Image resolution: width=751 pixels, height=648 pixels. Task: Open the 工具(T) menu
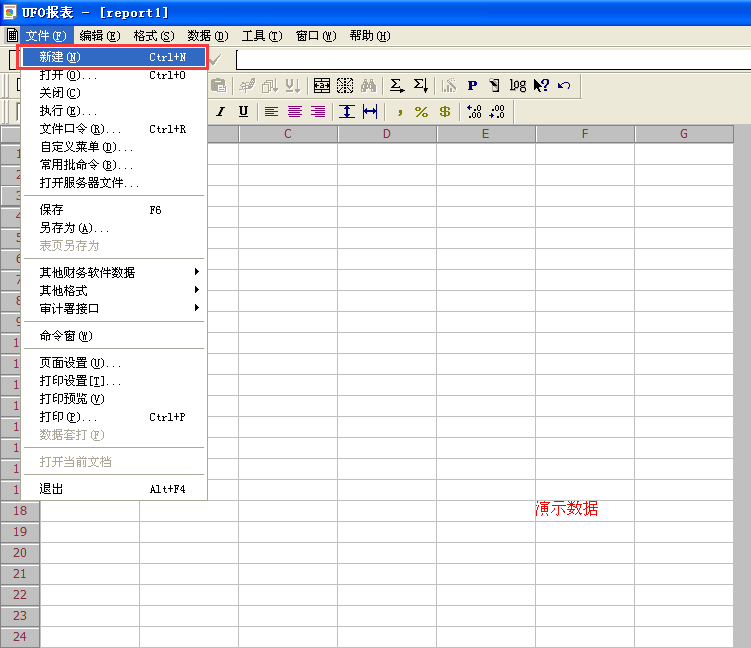[262, 36]
